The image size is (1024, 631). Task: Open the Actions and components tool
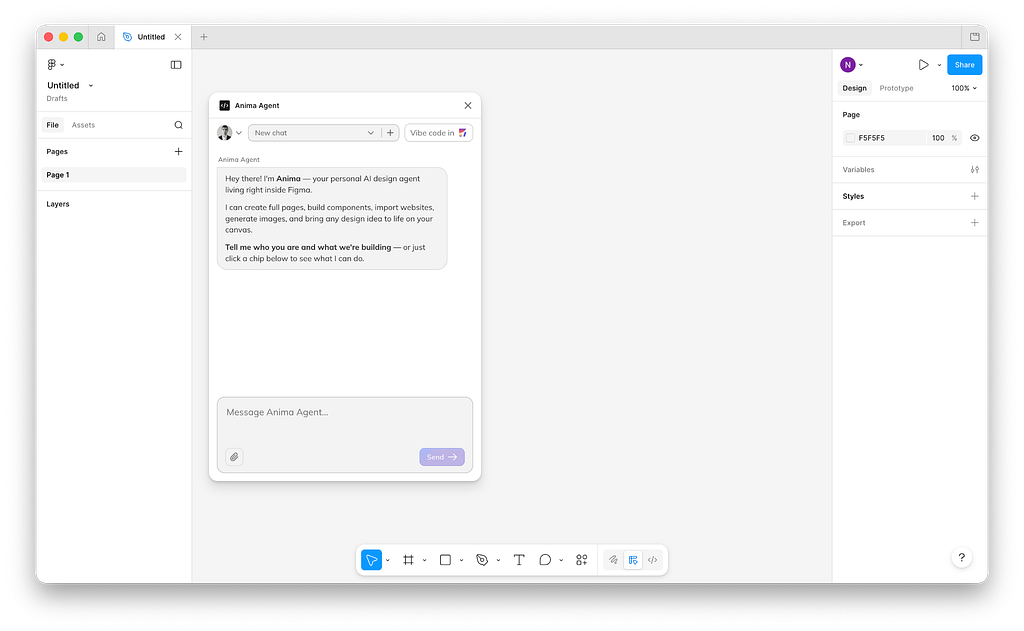[581, 560]
